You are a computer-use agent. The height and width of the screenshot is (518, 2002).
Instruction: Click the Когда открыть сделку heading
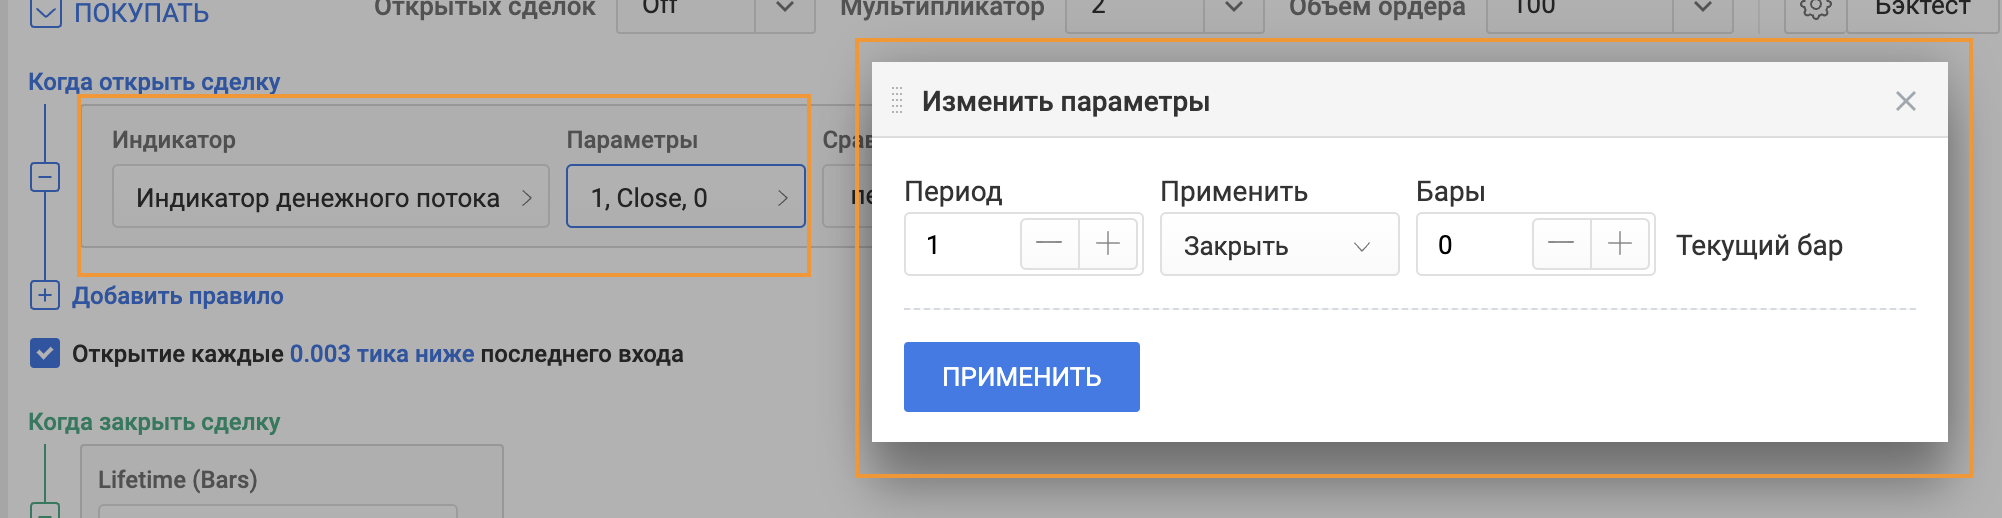coord(154,82)
